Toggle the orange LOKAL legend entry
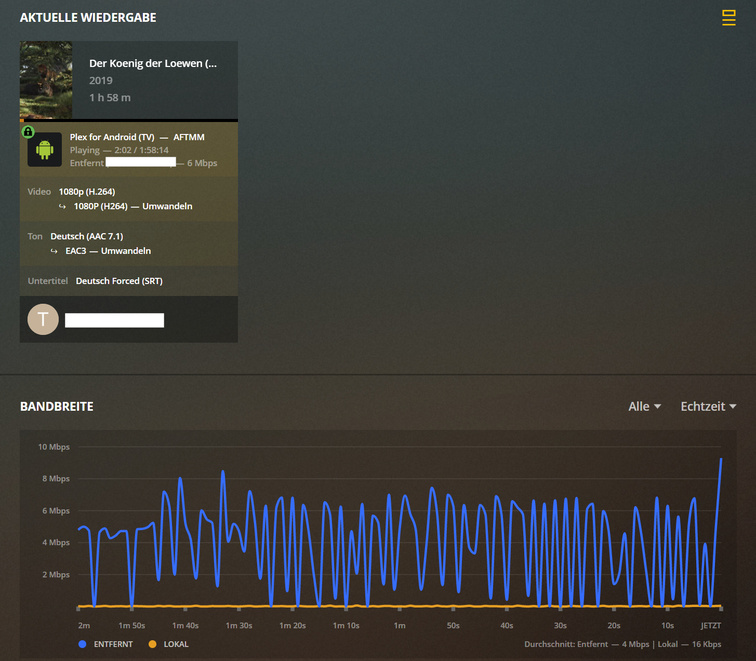The height and width of the screenshot is (661, 756). coord(169,644)
